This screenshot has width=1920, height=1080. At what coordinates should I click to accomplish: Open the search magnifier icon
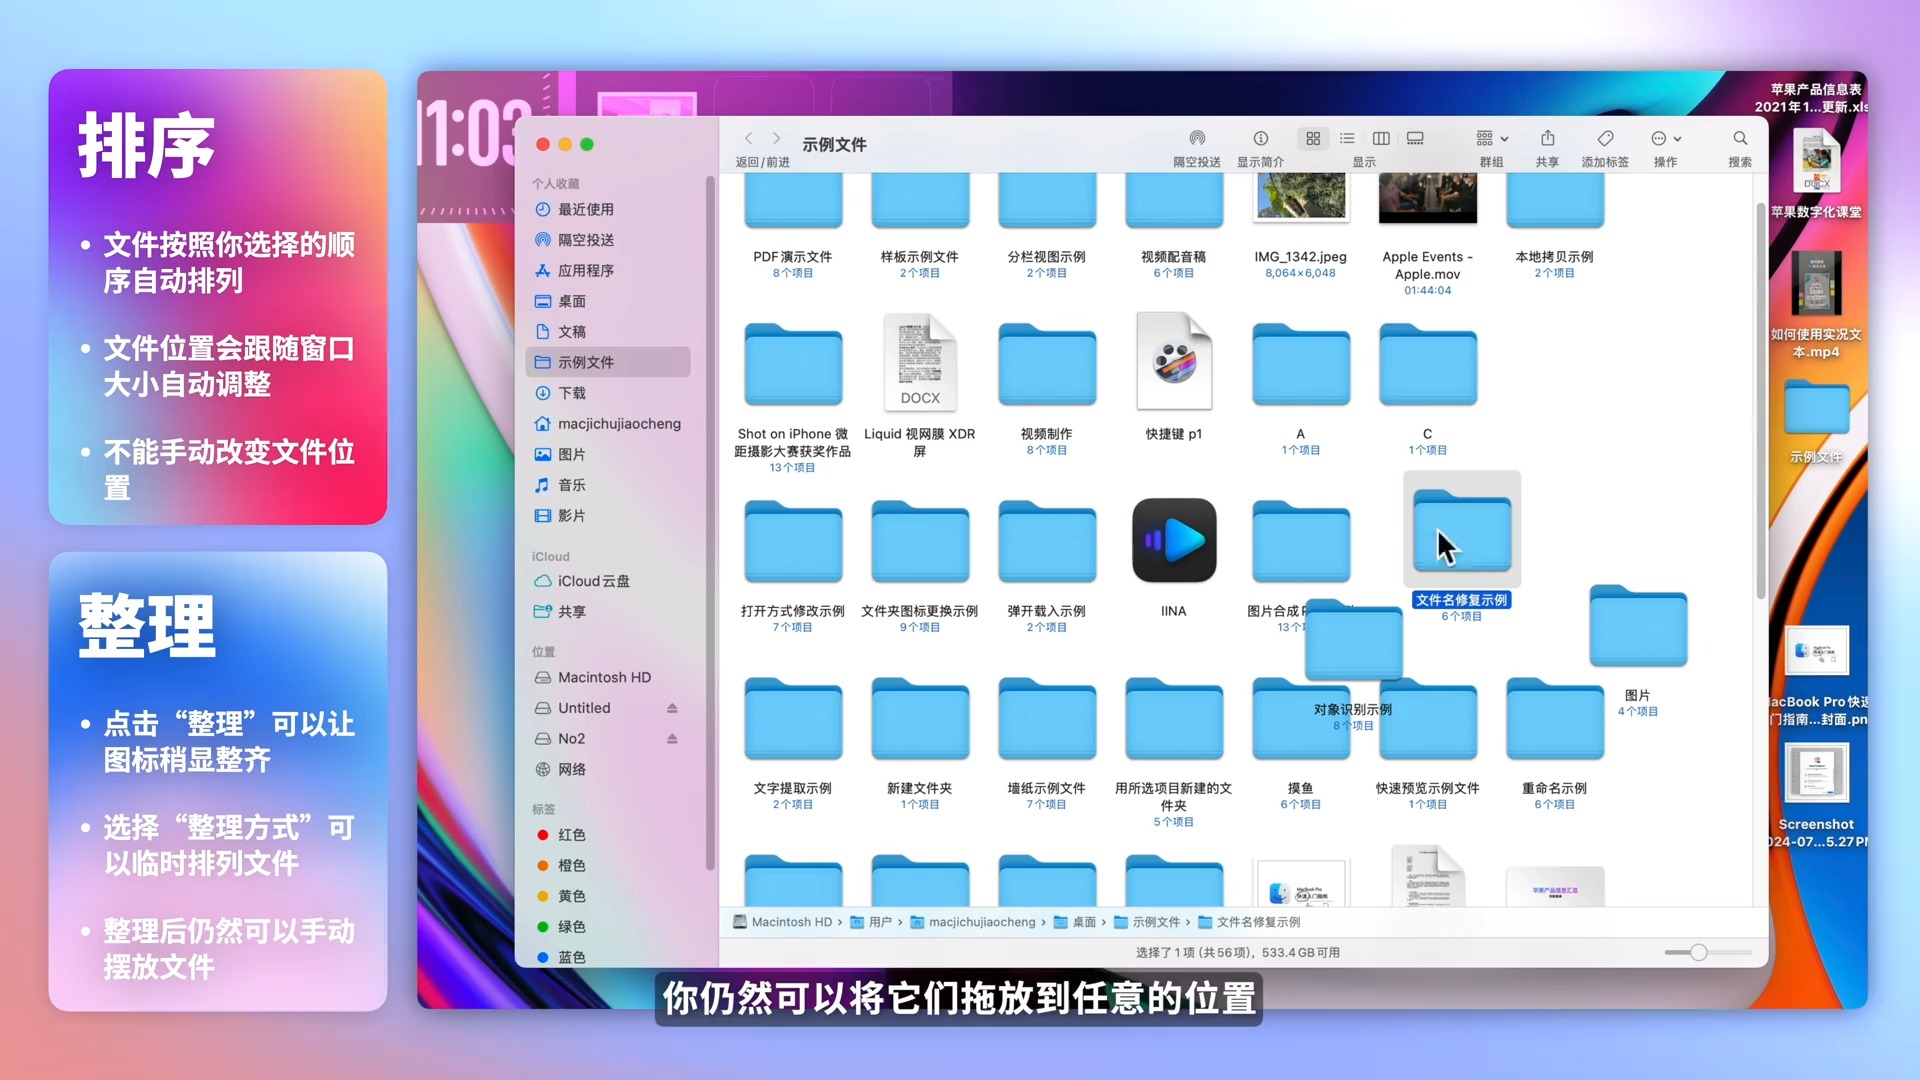pyautogui.click(x=1740, y=138)
